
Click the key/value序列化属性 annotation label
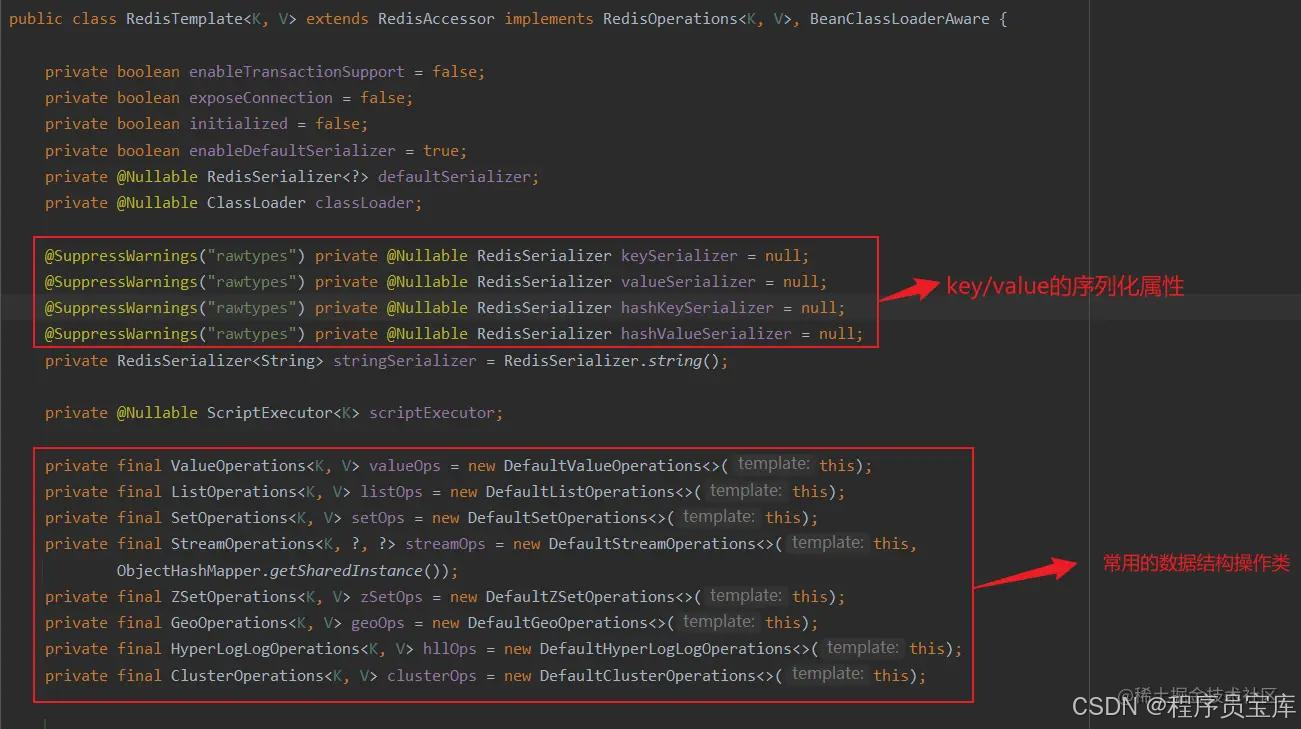(1066, 285)
